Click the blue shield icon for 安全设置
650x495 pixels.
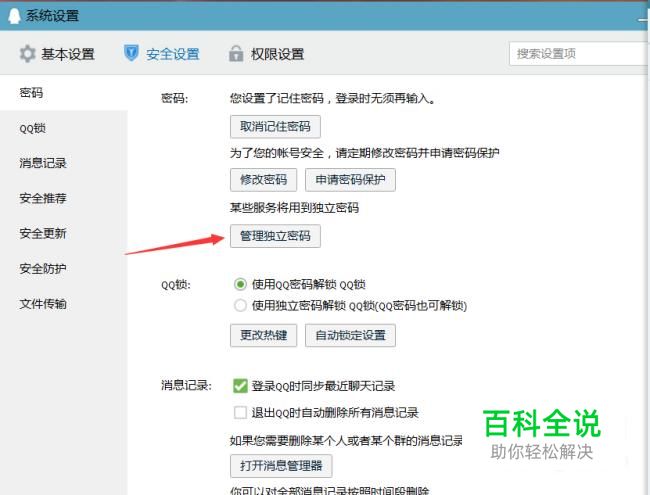[131, 53]
